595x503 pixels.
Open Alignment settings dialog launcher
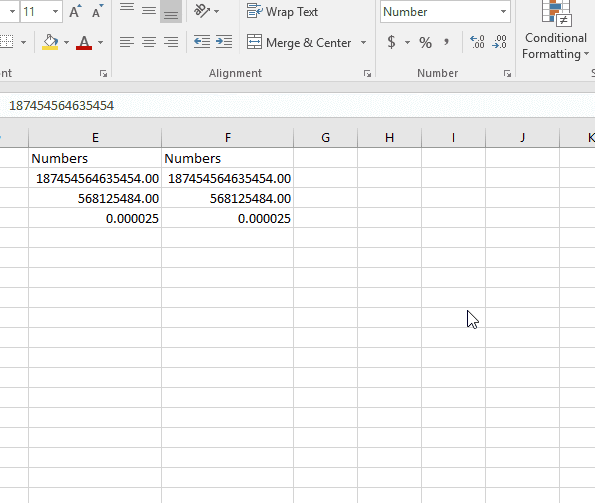pos(367,74)
